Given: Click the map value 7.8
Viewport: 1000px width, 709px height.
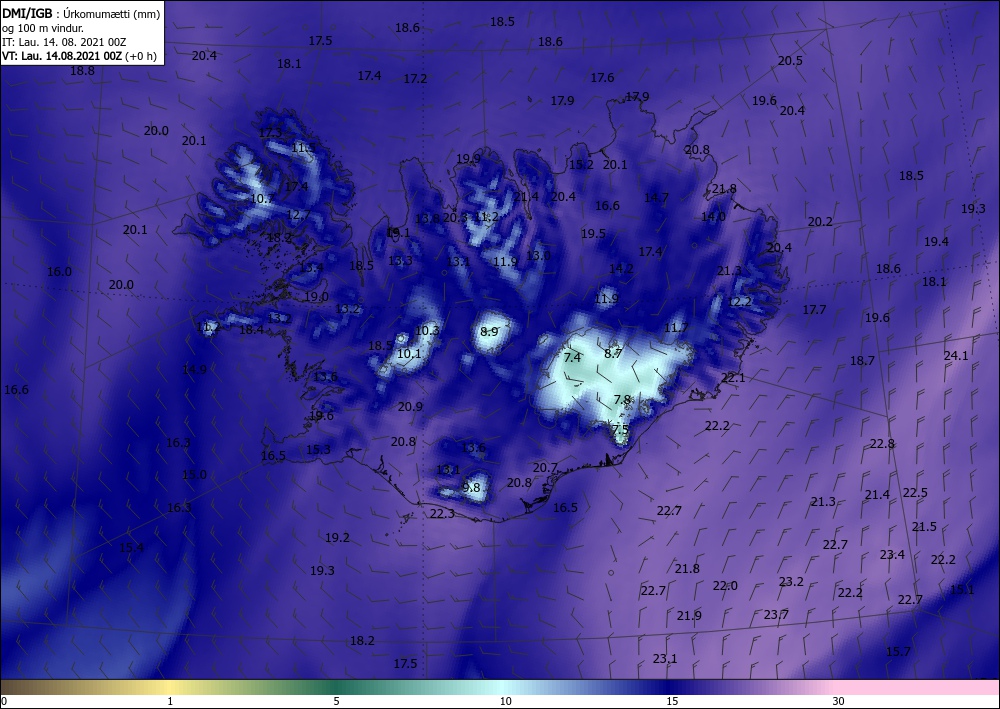Looking at the screenshot, I should coord(622,400).
